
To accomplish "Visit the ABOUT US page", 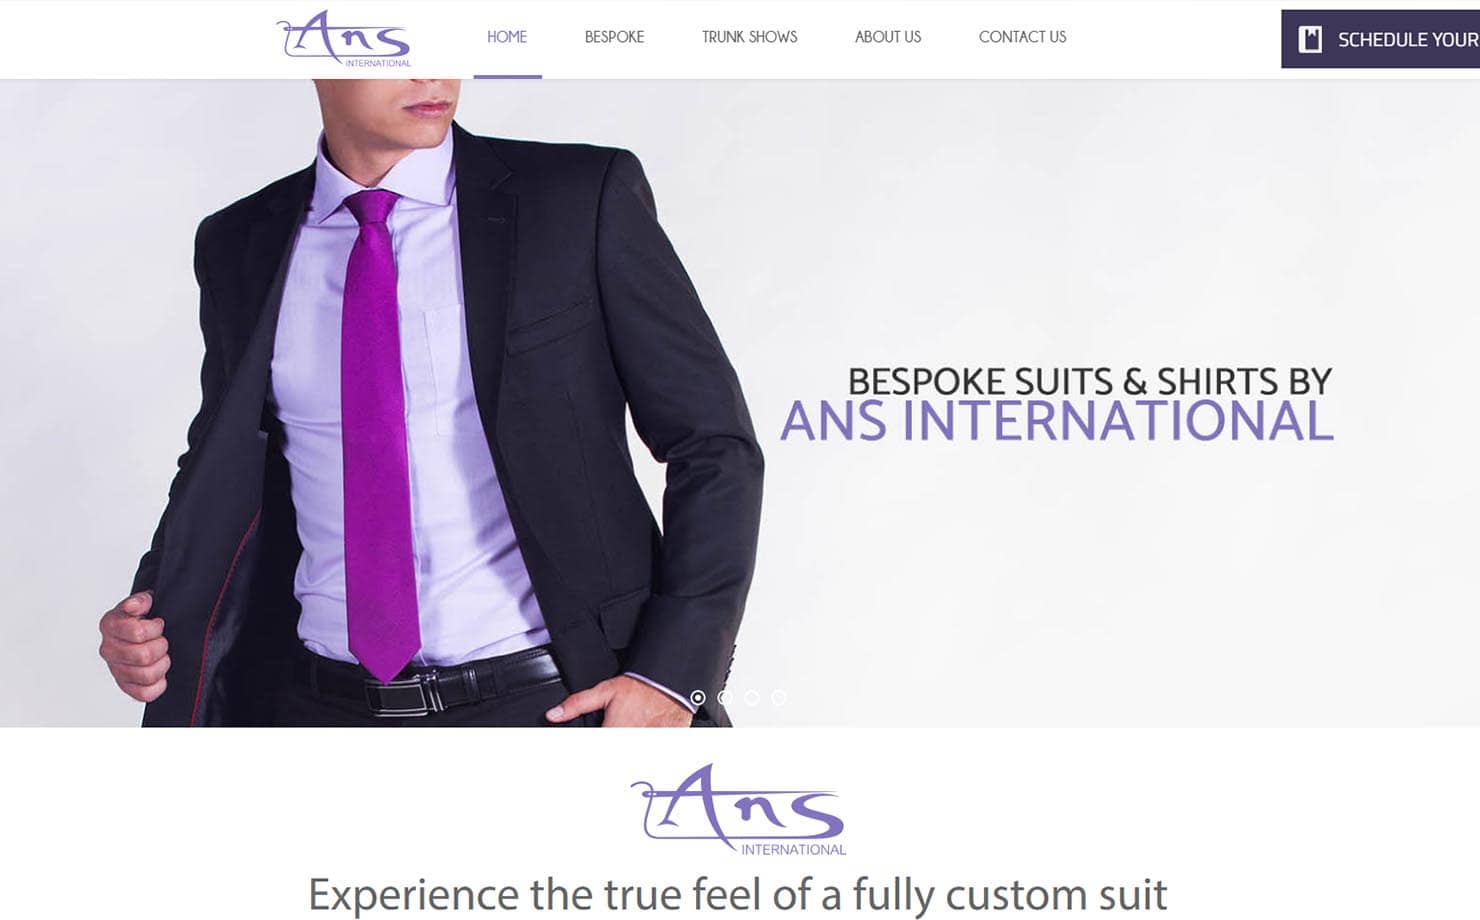I will click(888, 37).
